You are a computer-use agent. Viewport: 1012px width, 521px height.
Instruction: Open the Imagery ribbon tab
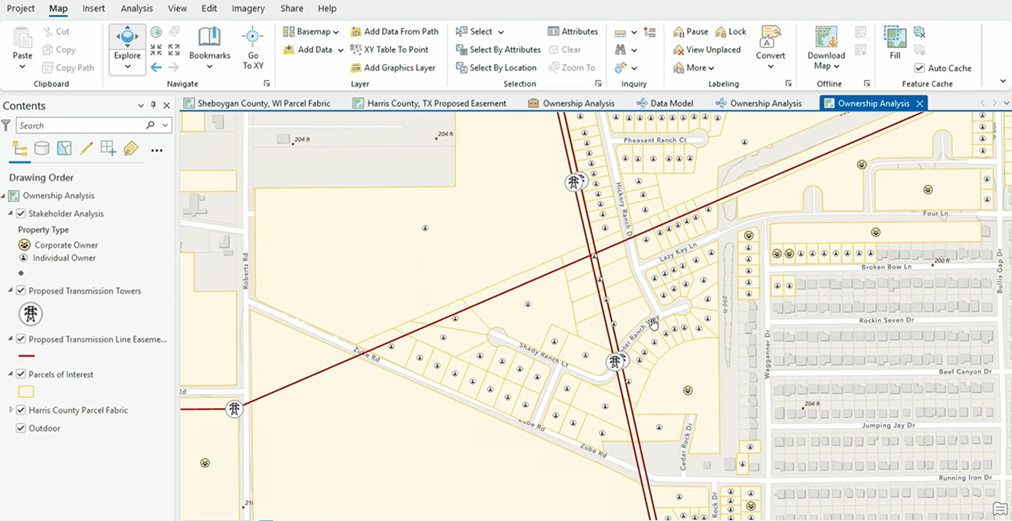[248, 8]
